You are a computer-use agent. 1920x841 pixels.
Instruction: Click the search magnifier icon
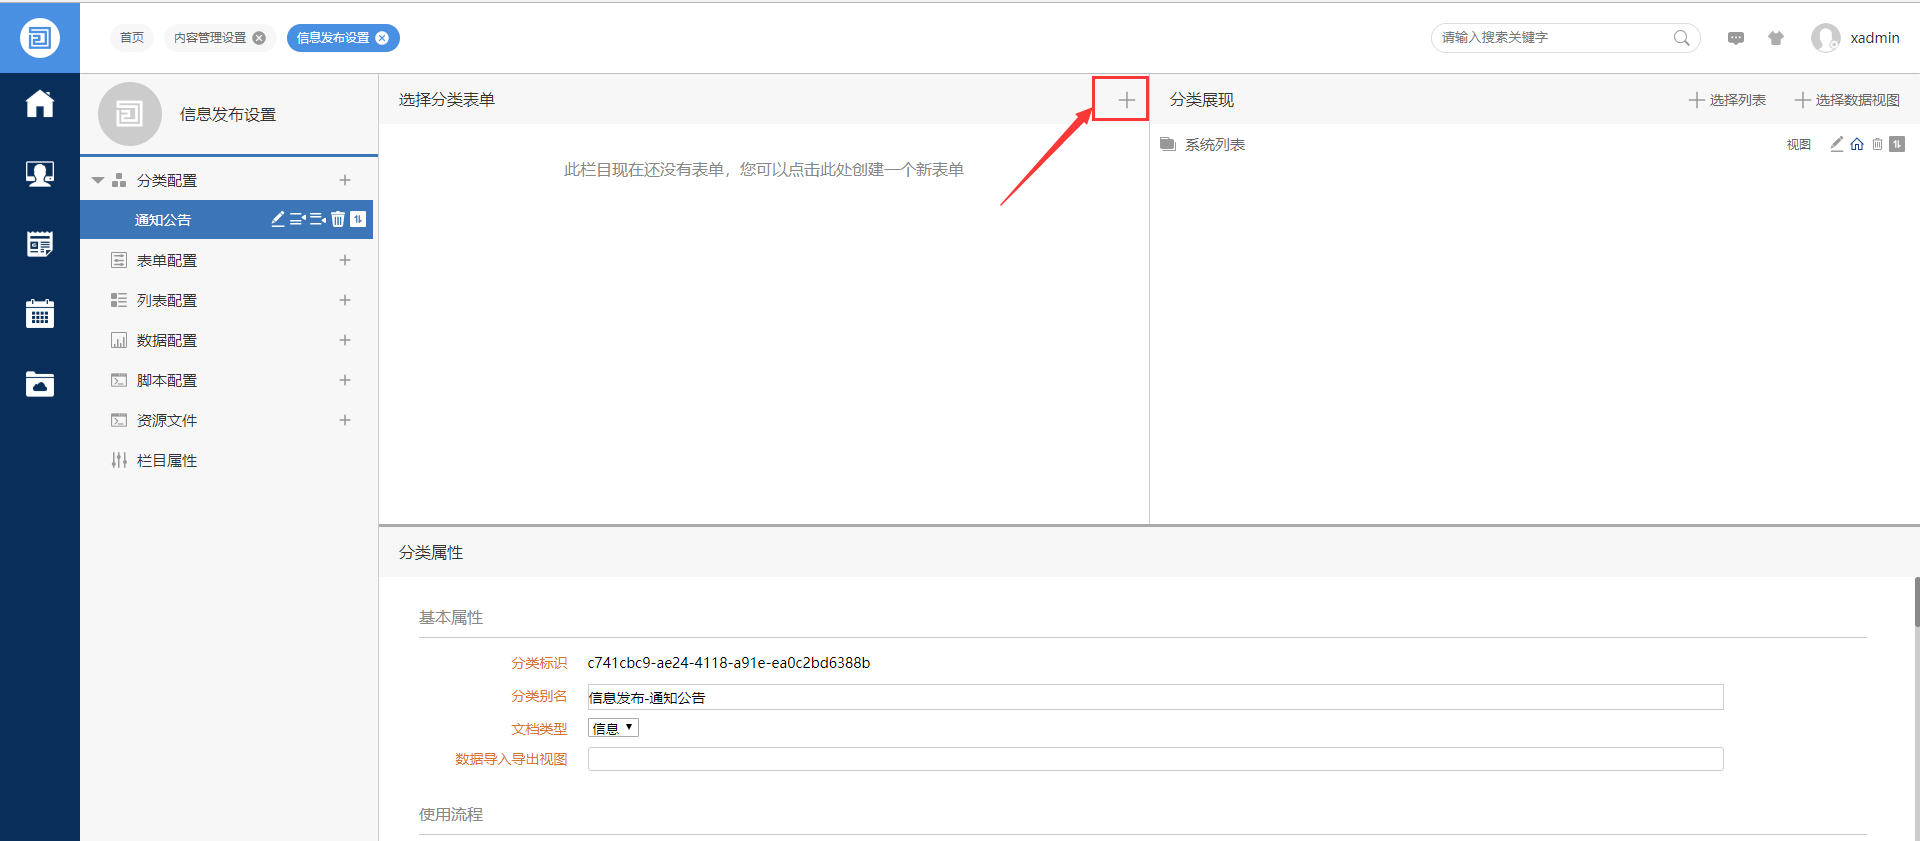tap(1681, 38)
